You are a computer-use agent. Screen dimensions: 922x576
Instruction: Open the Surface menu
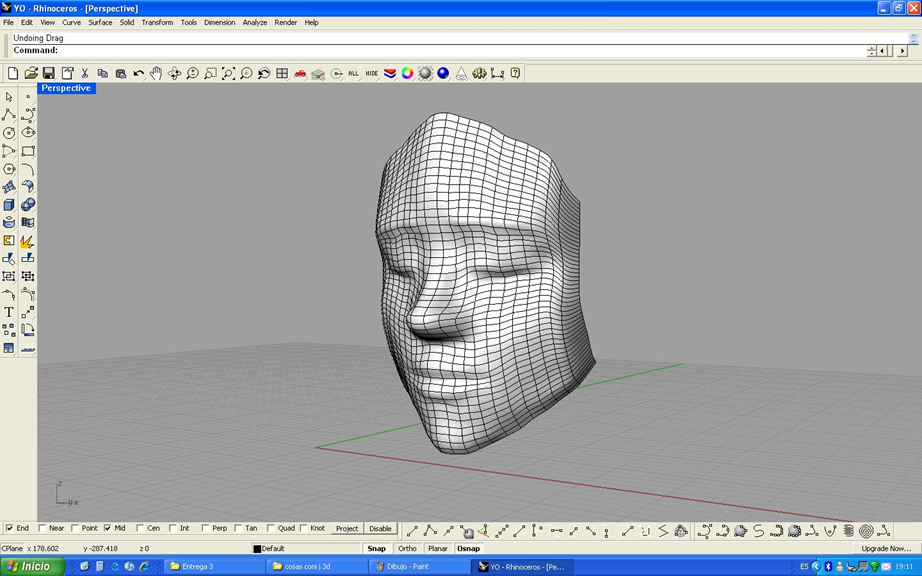click(x=100, y=22)
